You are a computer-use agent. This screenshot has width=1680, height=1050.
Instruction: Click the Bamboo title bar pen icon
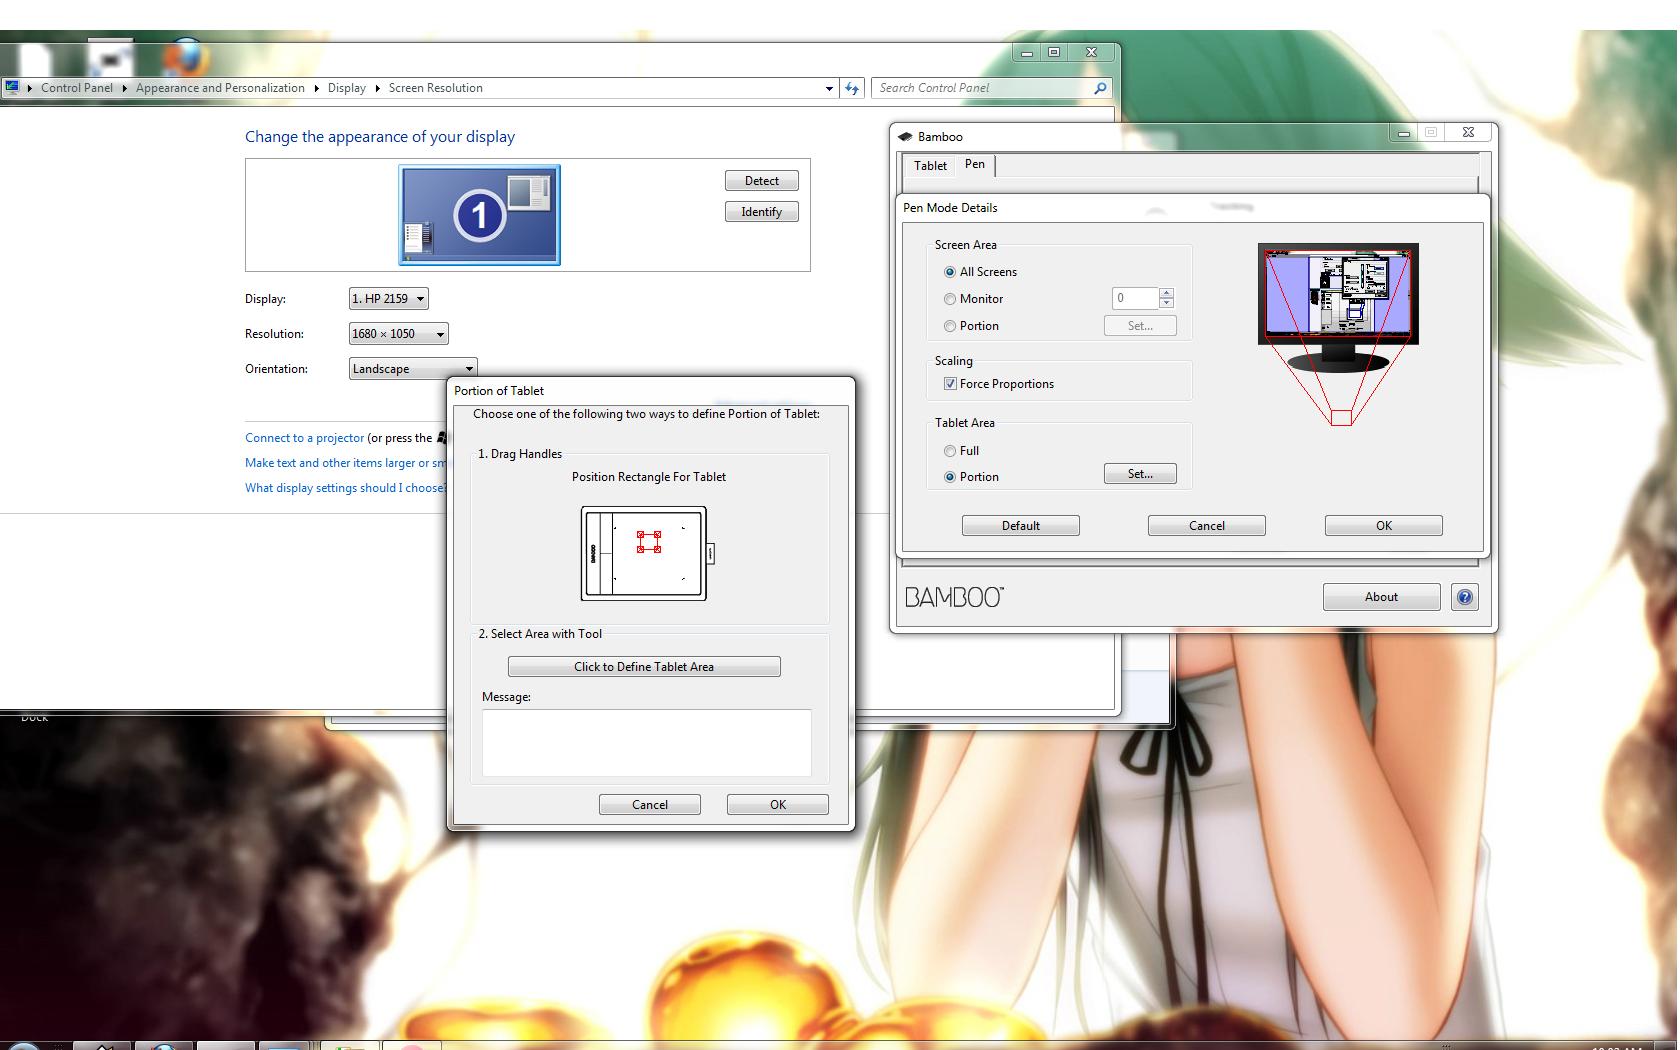tap(905, 137)
